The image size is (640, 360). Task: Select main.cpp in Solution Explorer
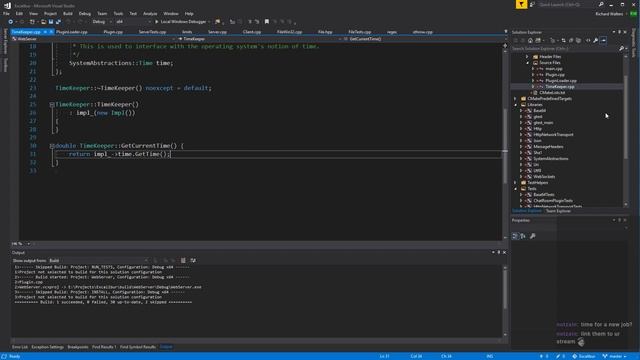(553, 69)
